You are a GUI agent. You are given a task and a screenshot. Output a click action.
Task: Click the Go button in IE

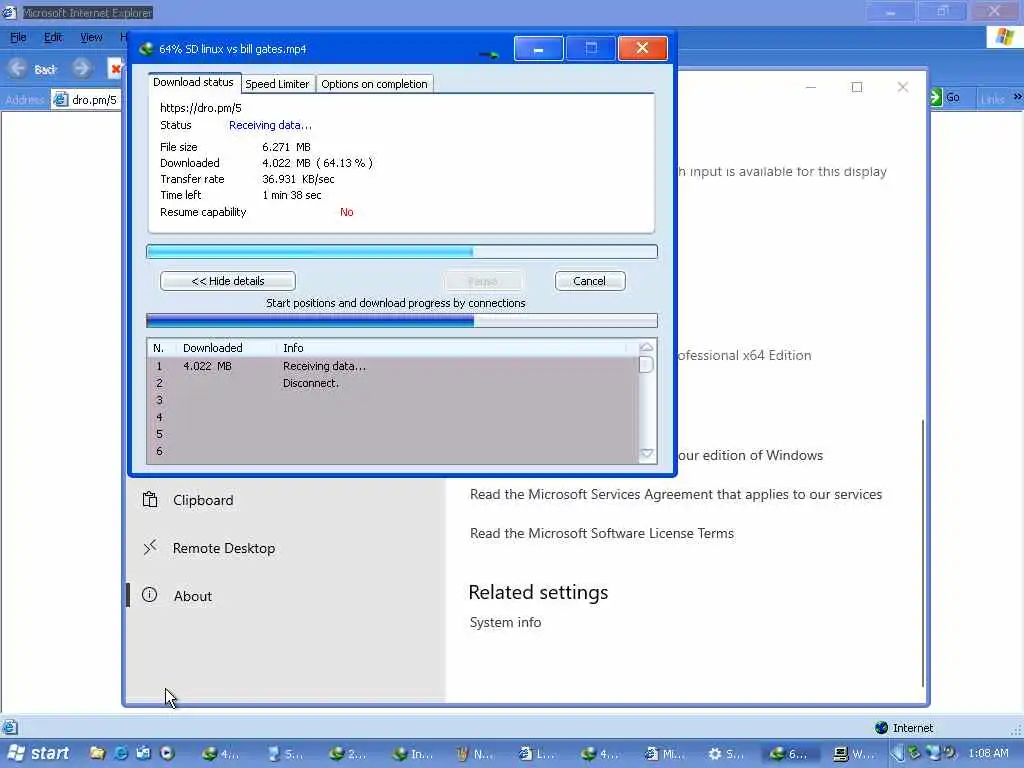945,97
